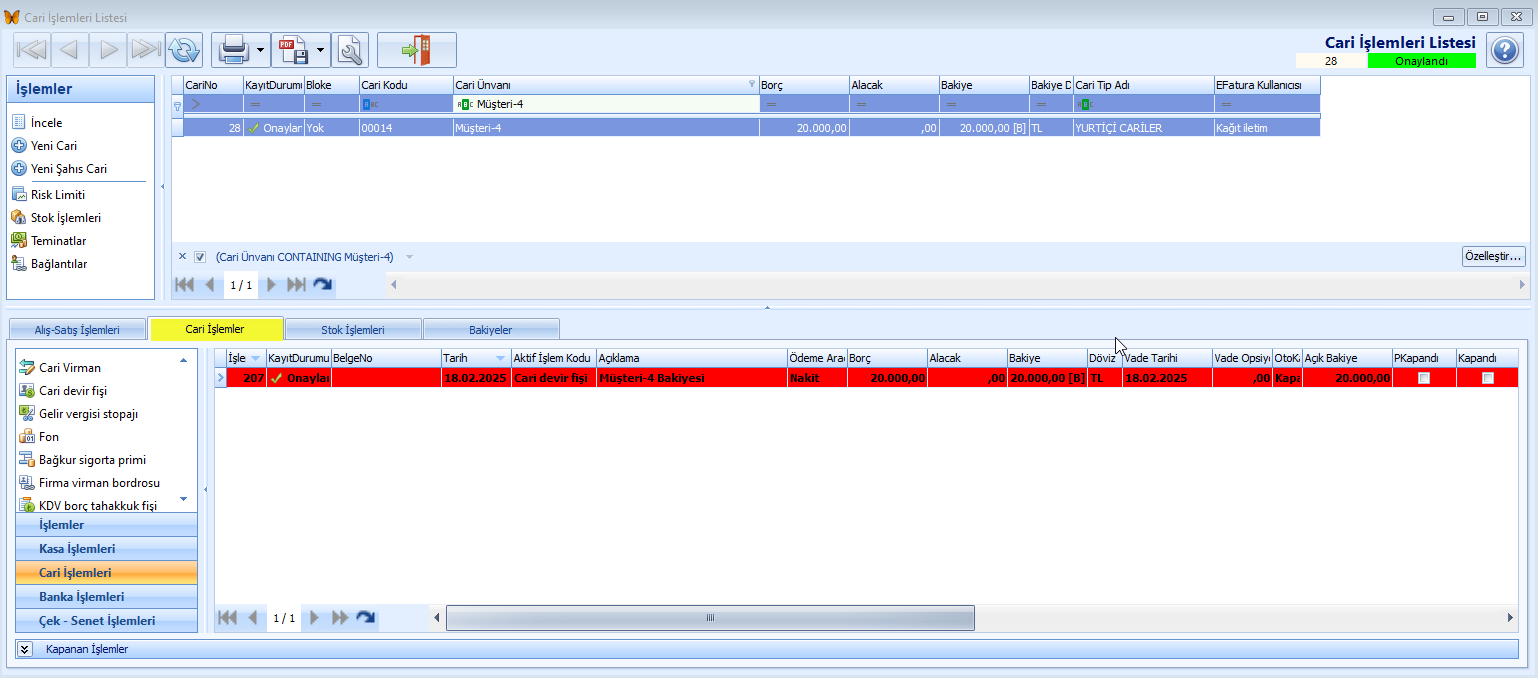Image resolution: width=1538 pixels, height=678 pixels.
Task: Click the printer icon in toolbar
Action: click(232, 49)
